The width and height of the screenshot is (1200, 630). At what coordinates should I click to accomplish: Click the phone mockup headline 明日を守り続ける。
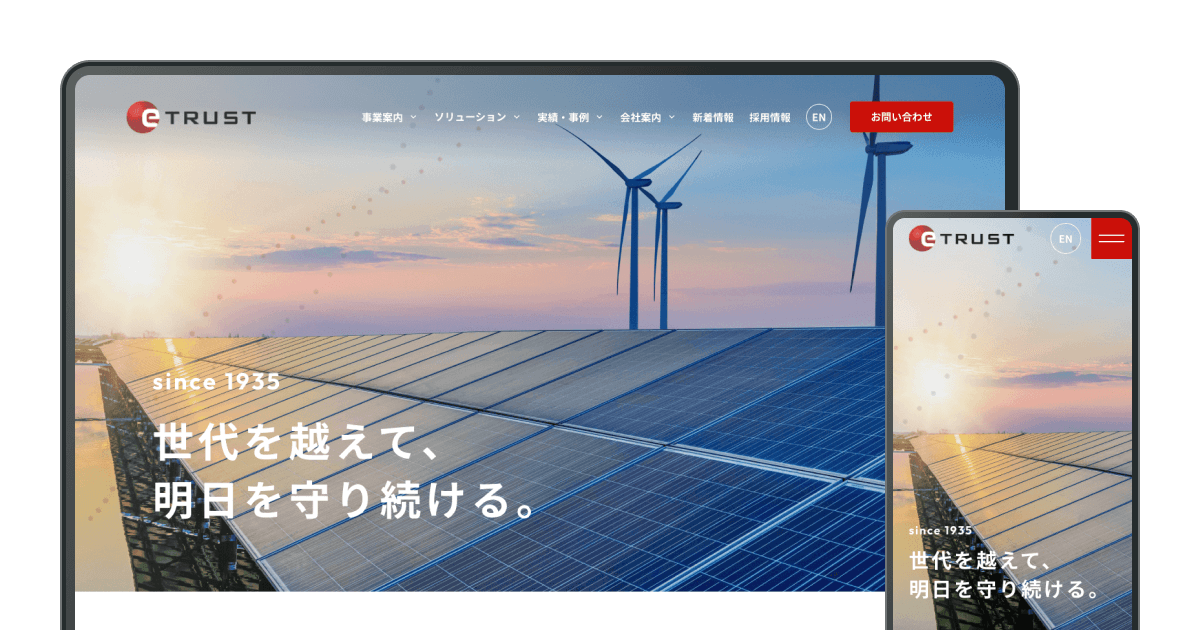pos(1007,589)
